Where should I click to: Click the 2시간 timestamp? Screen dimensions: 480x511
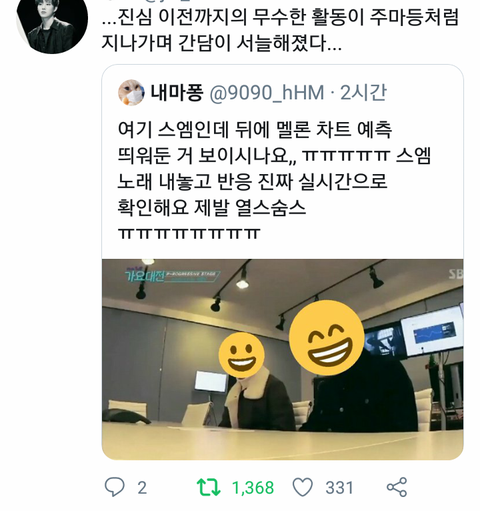pos(363,93)
